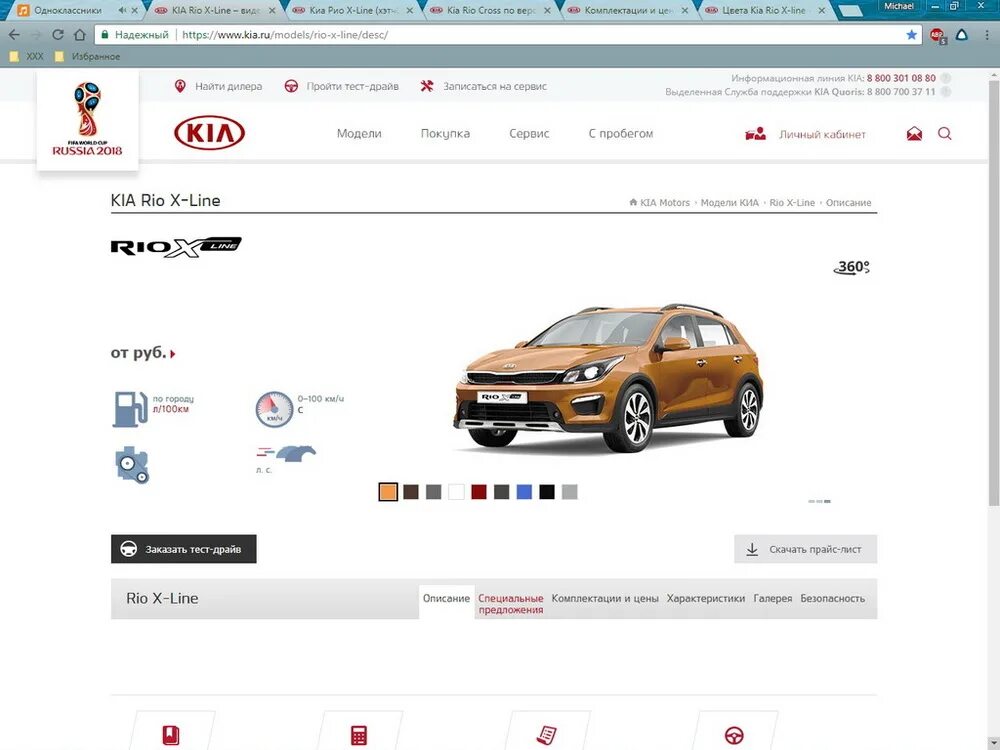Switch to the Цвета Kia Rio X-line browser tab
The width and height of the screenshot is (1000, 750).
pos(762,10)
